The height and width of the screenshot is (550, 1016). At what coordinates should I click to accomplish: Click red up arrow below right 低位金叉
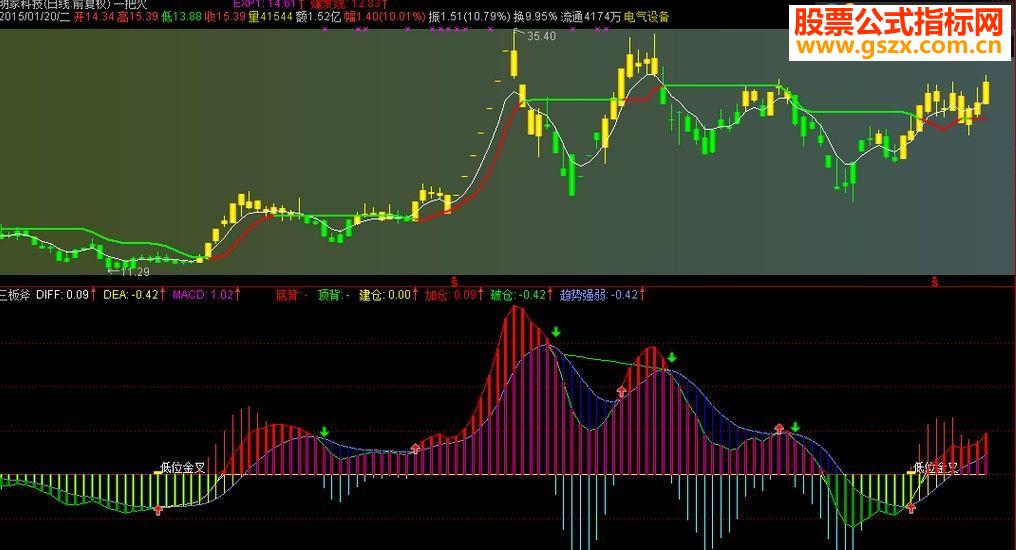911,508
